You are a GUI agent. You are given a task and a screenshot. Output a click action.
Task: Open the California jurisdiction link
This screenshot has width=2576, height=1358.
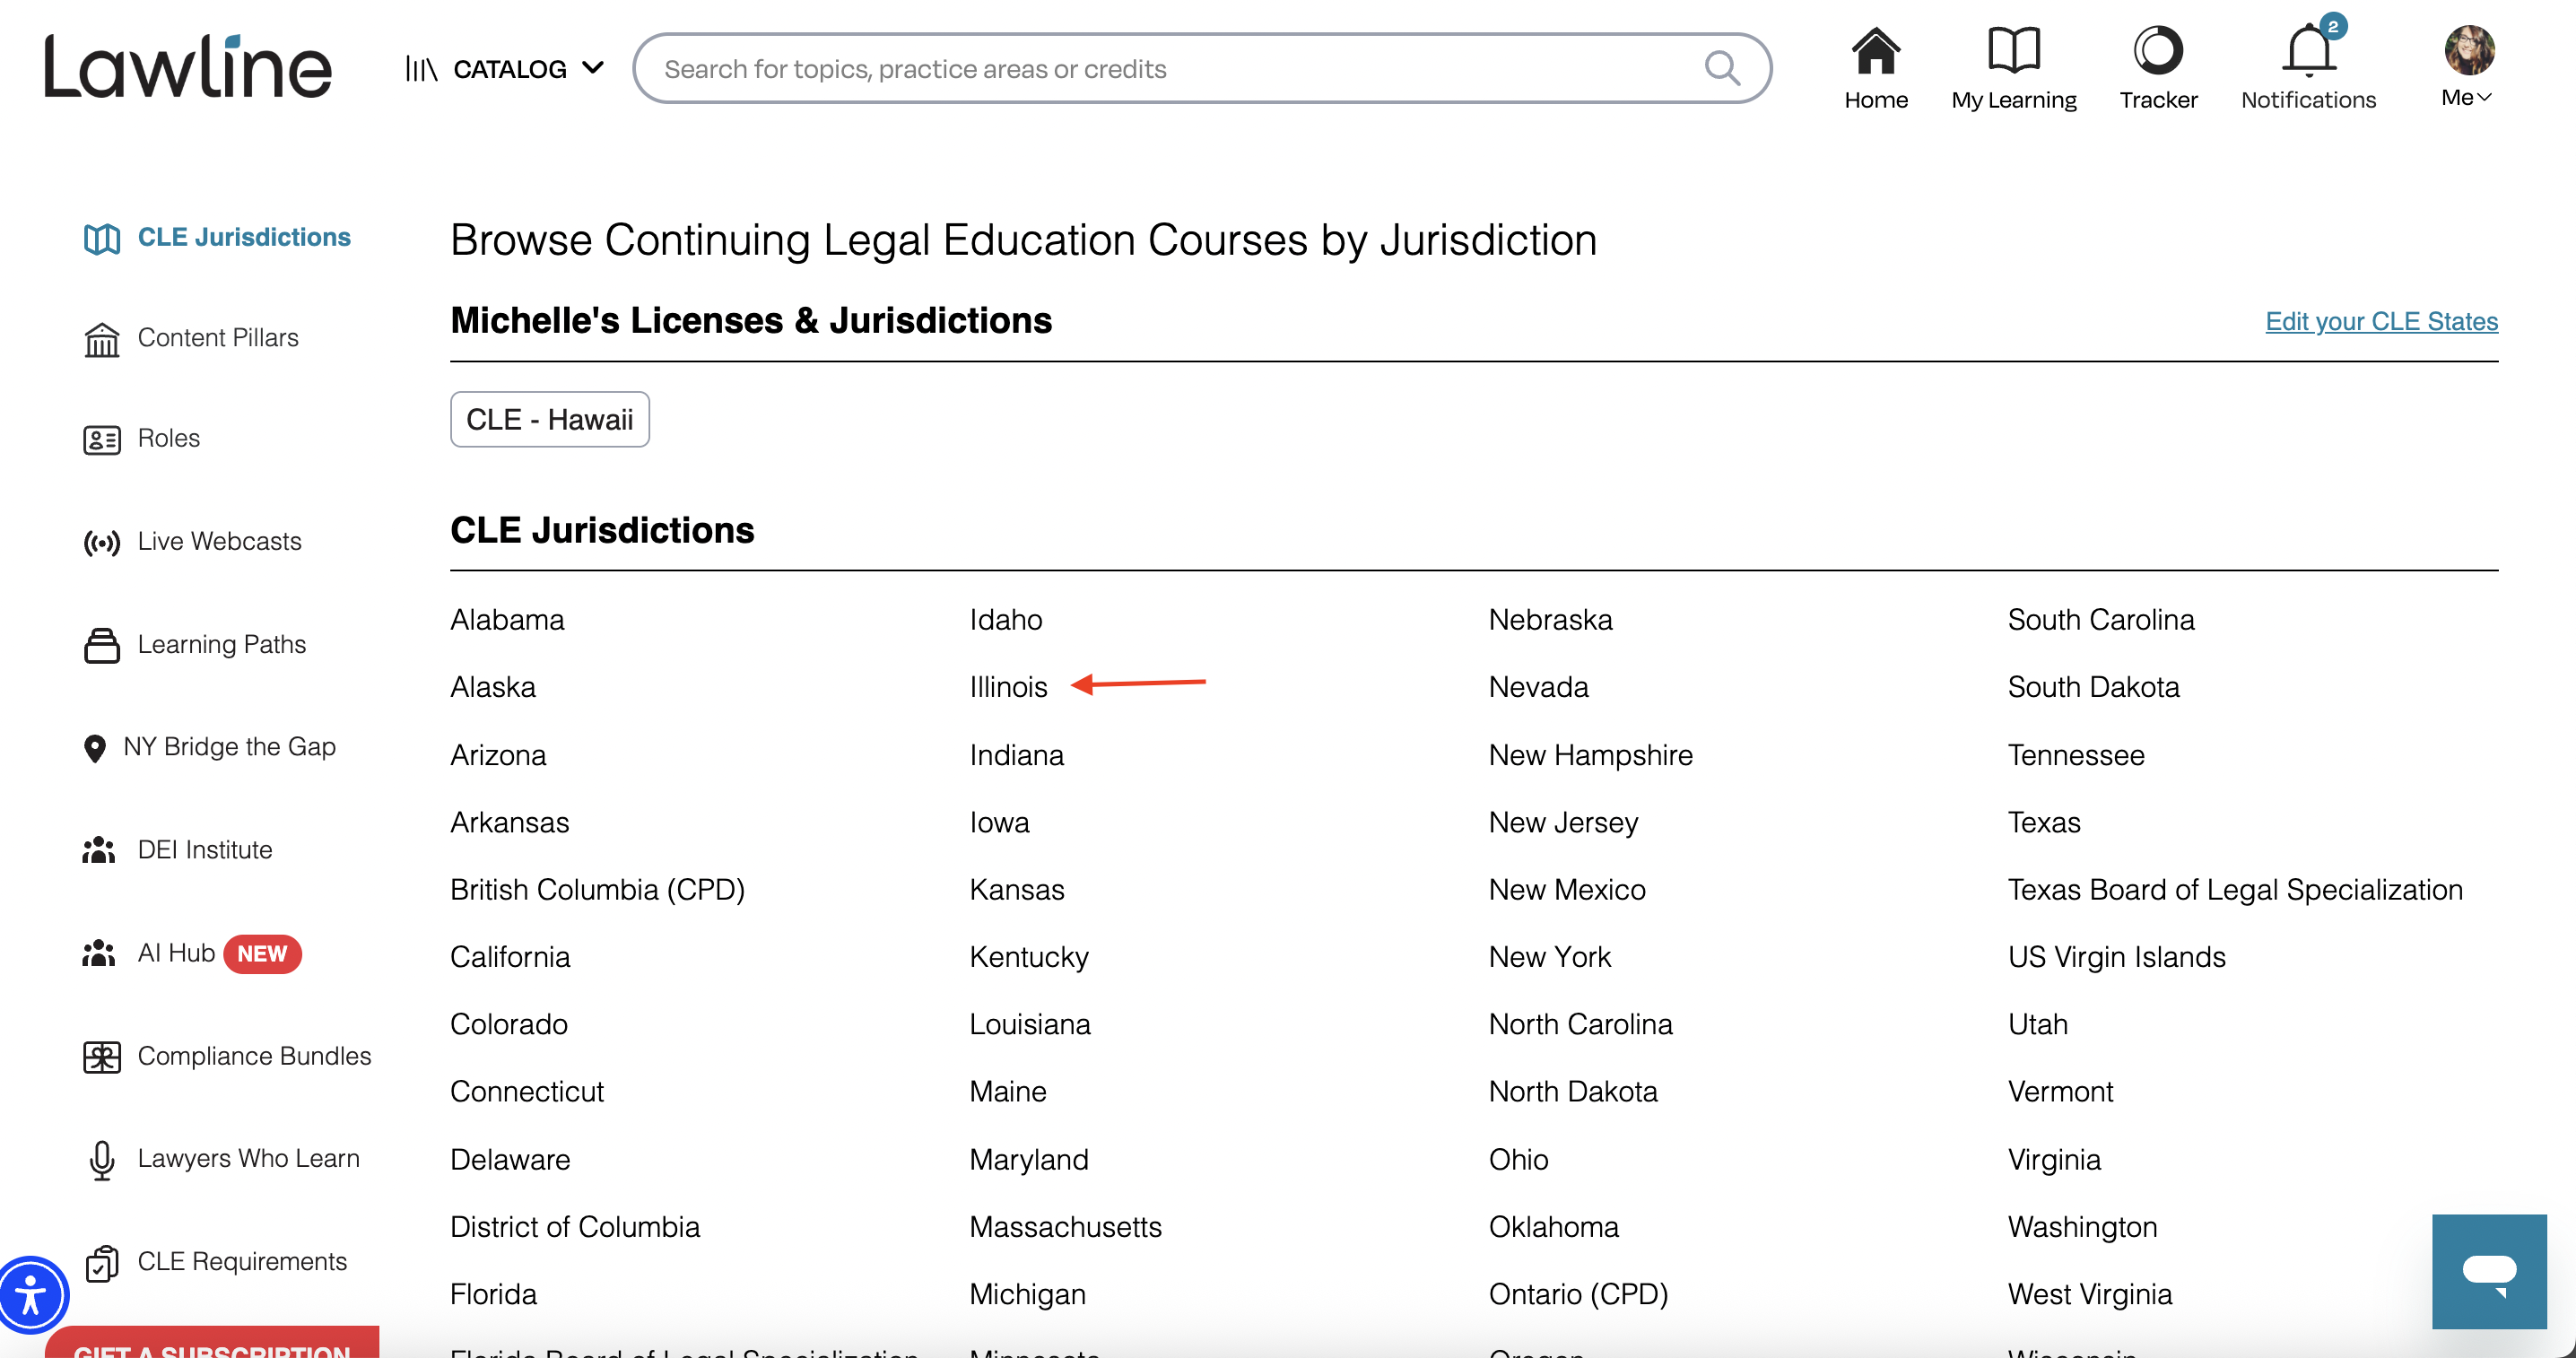point(510,957)
